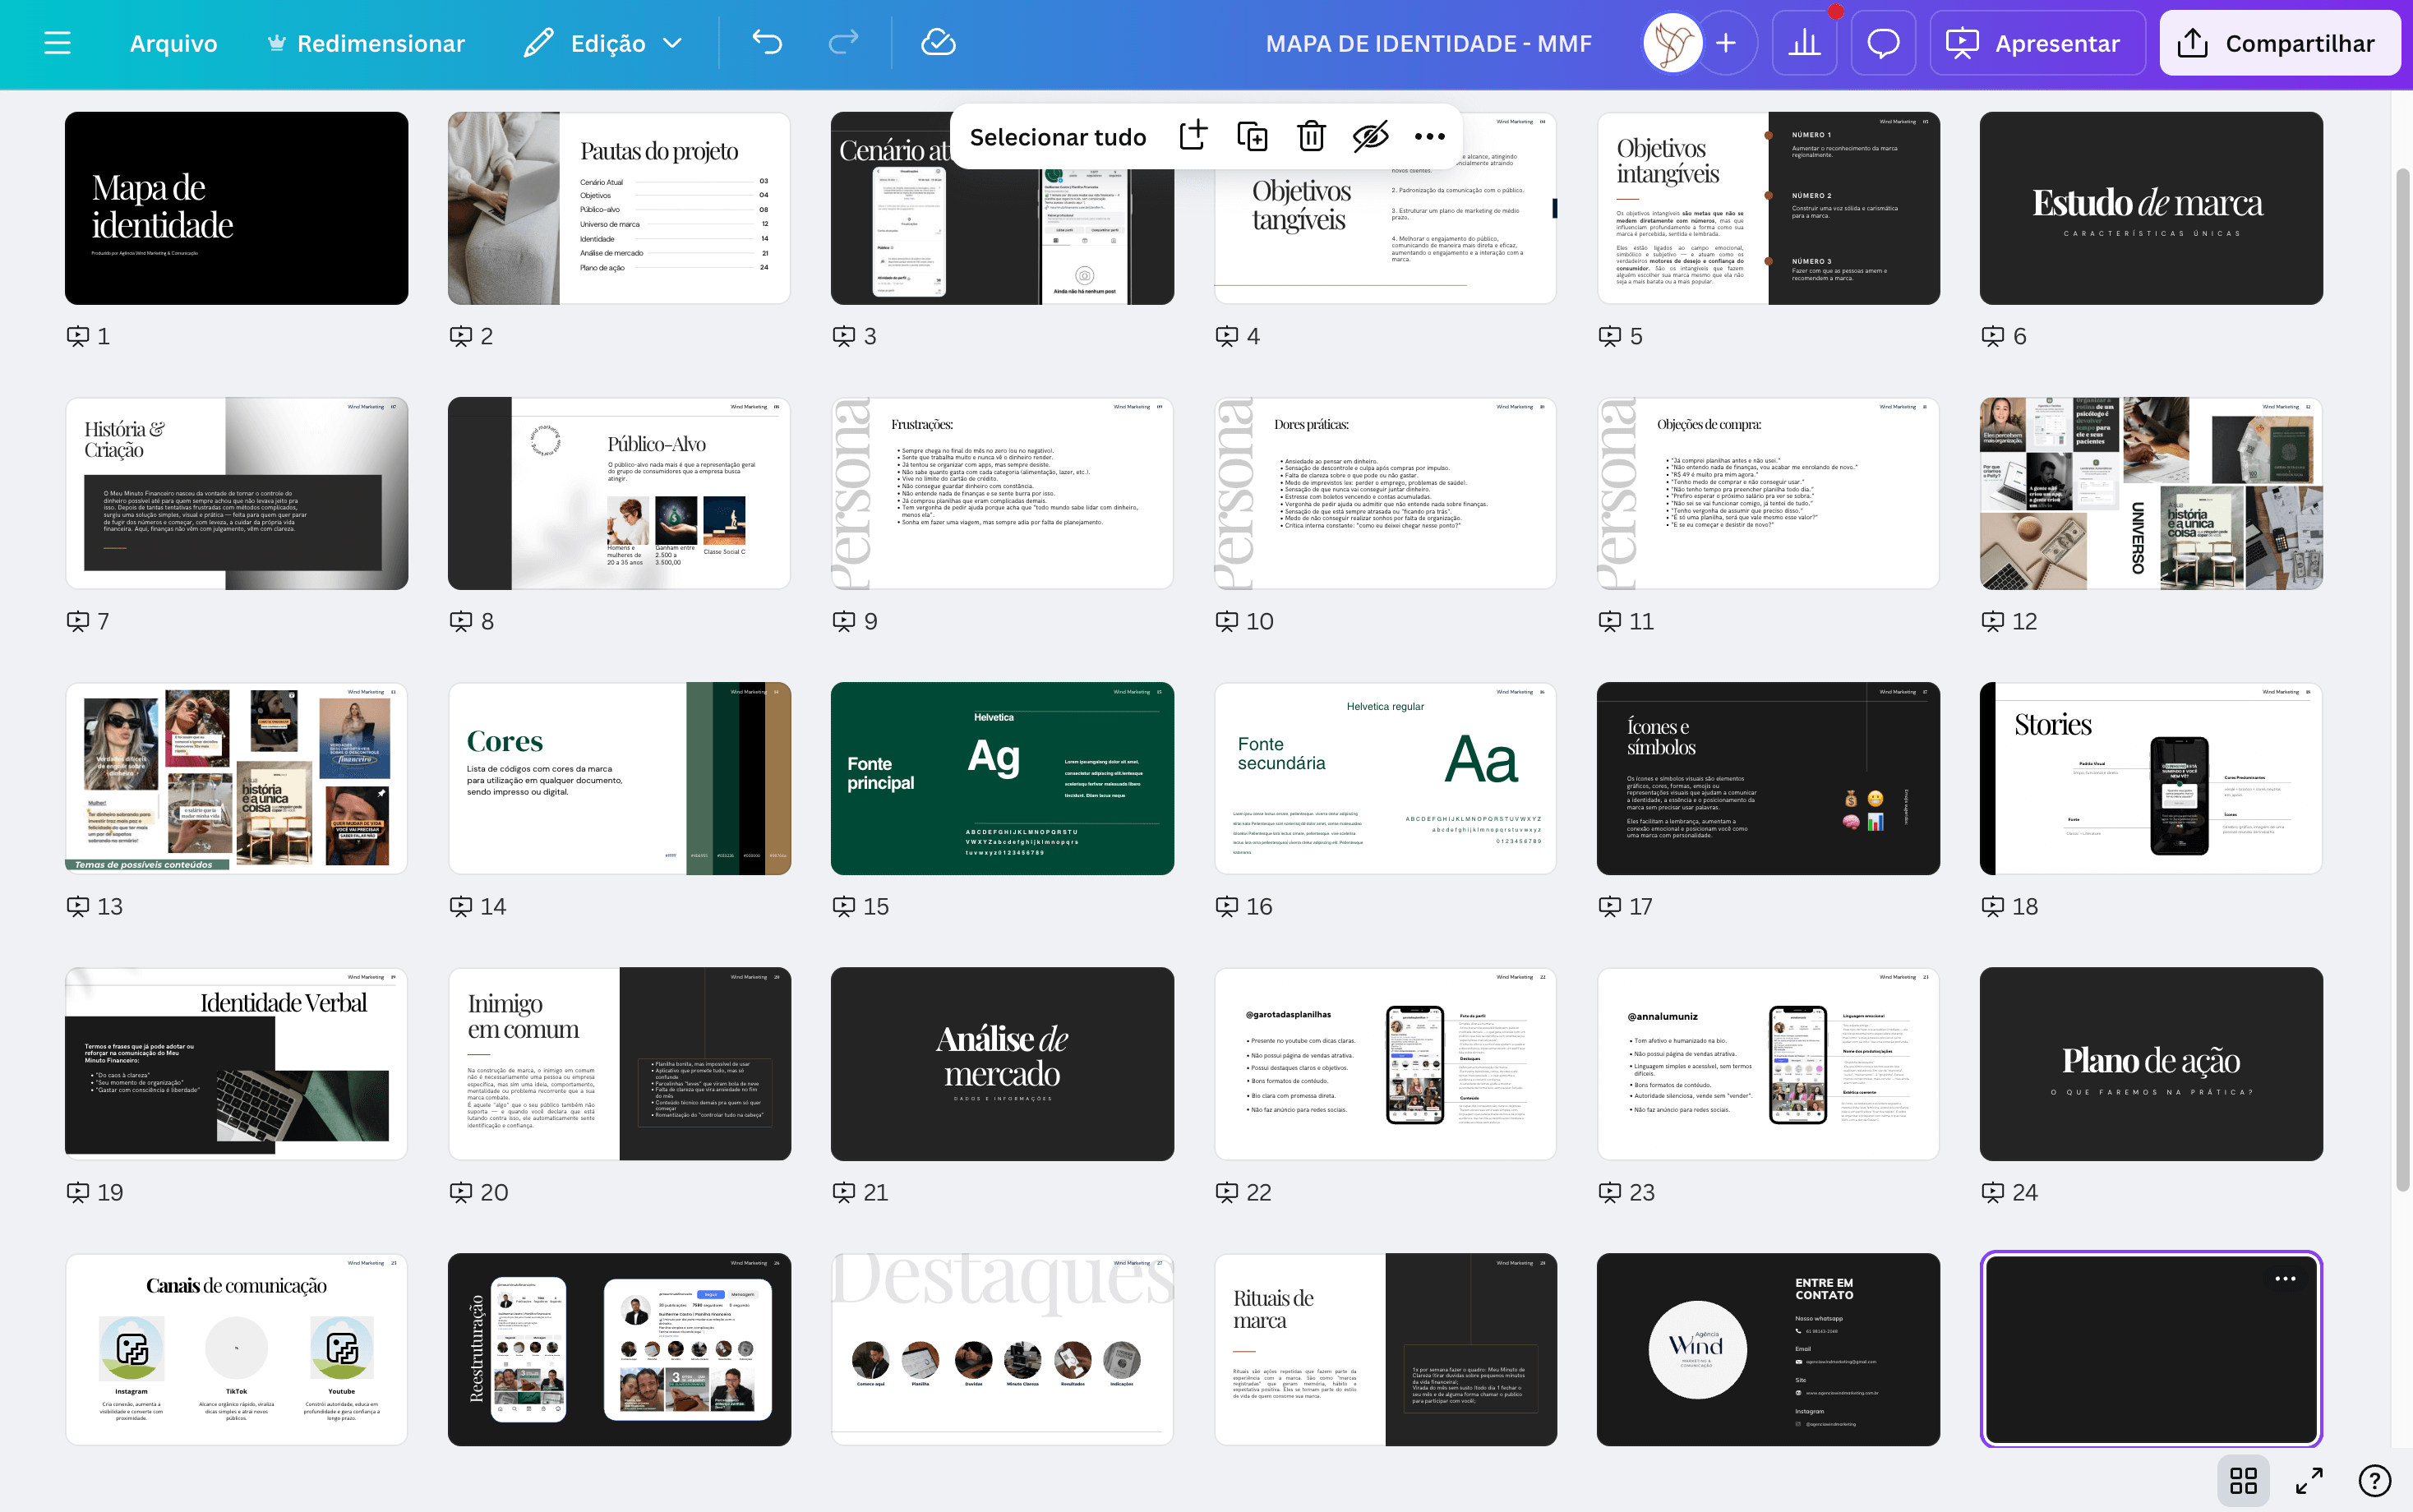2413x1512 pixels.
Task: Open the Arquivo menu
Action: point(173,43)
